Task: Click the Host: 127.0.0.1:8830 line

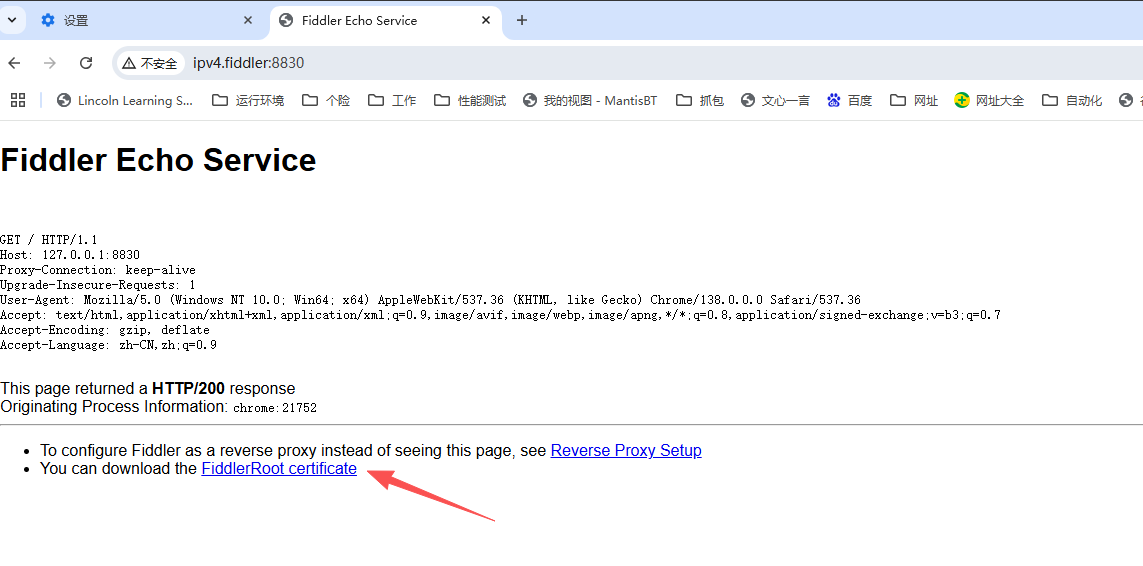Action: pyautogui.click(x=70, y=255)
